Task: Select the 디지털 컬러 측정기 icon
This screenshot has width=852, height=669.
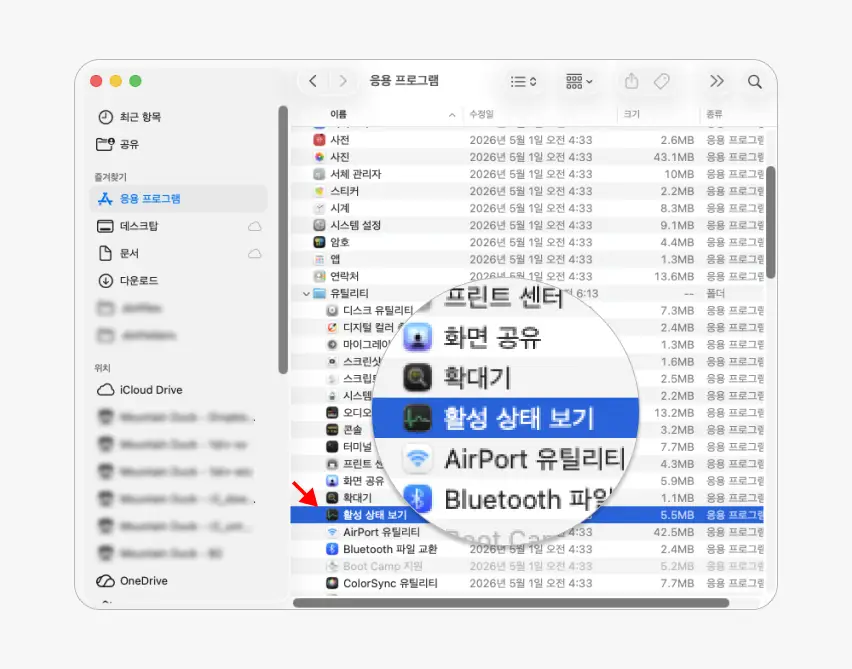Action: pos(332,328)
